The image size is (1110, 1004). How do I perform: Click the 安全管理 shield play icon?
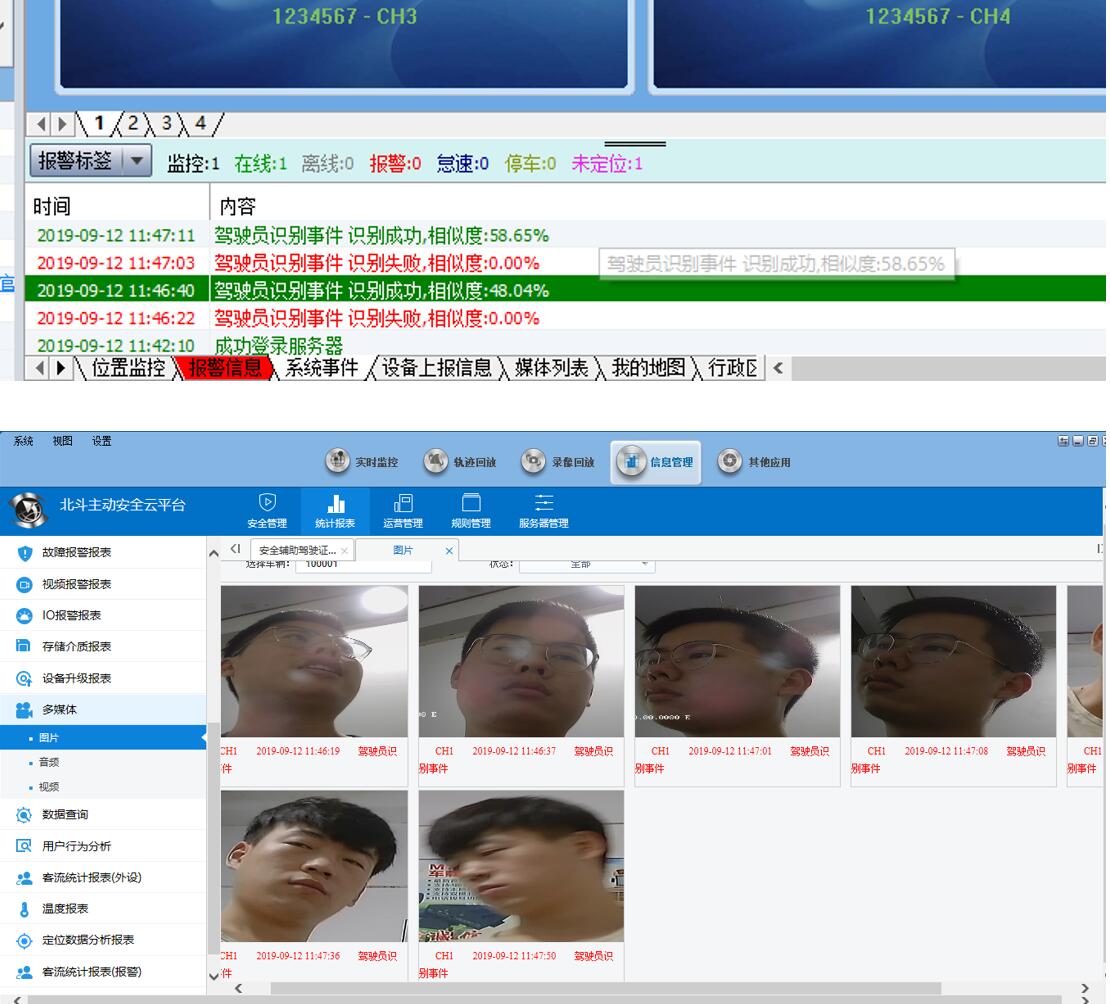267,503
